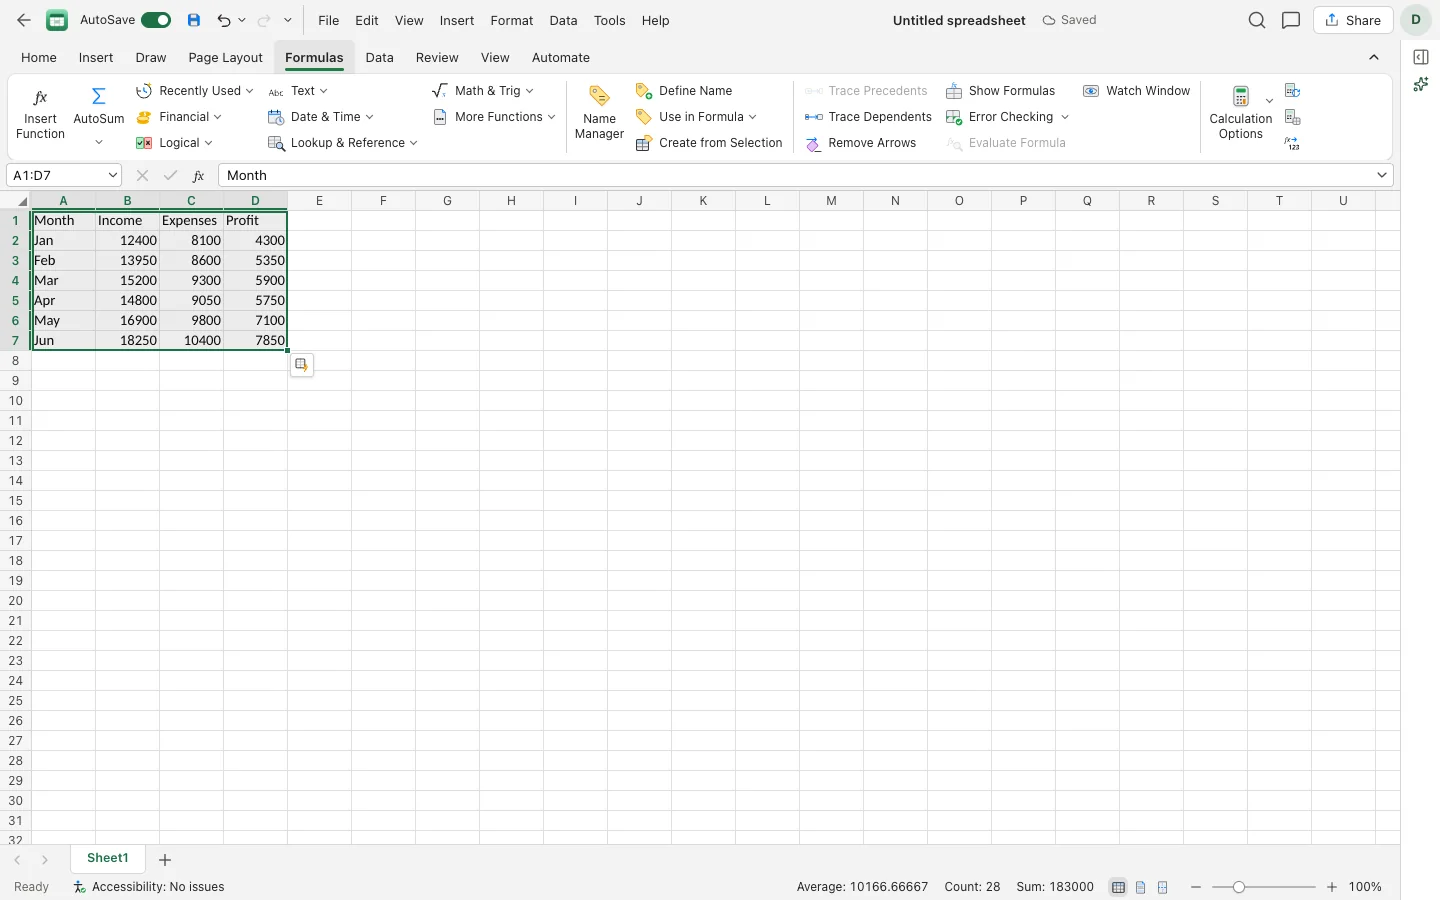Click the Quick Analysis icon below the table
Viewport: 1440px width, 900px height.
(x=301, y=365)
